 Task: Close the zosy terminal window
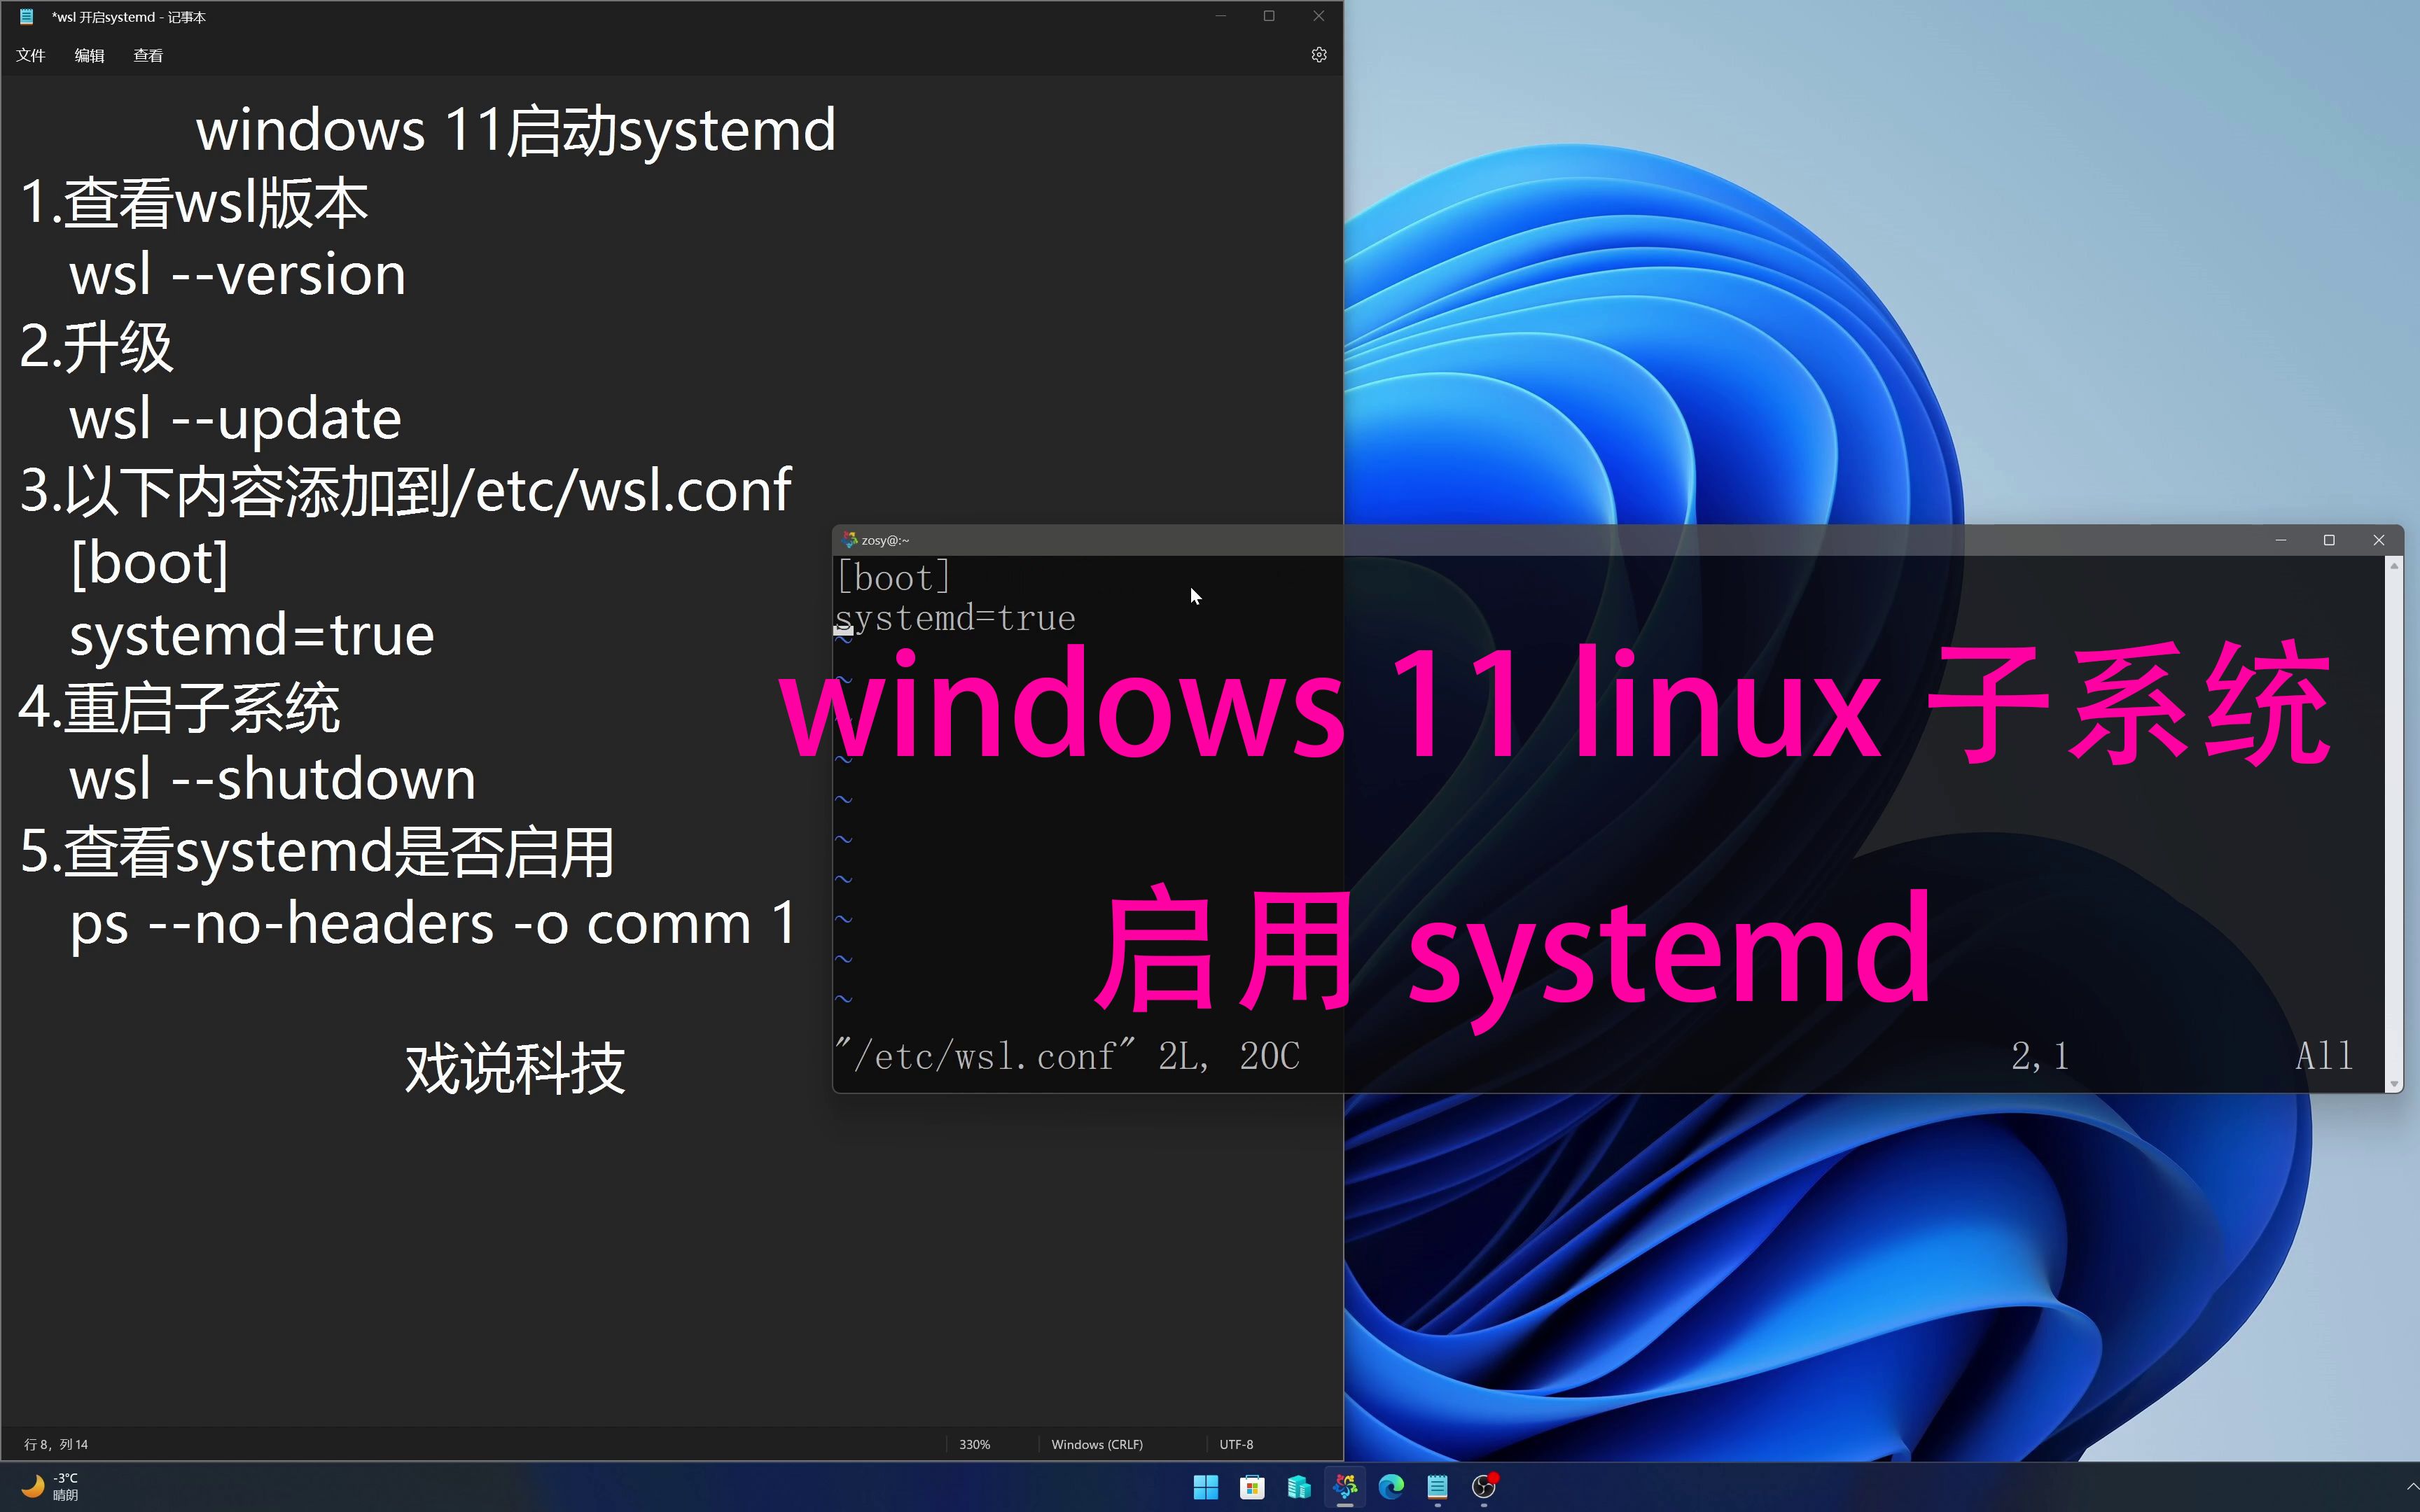click(2379, 540)
